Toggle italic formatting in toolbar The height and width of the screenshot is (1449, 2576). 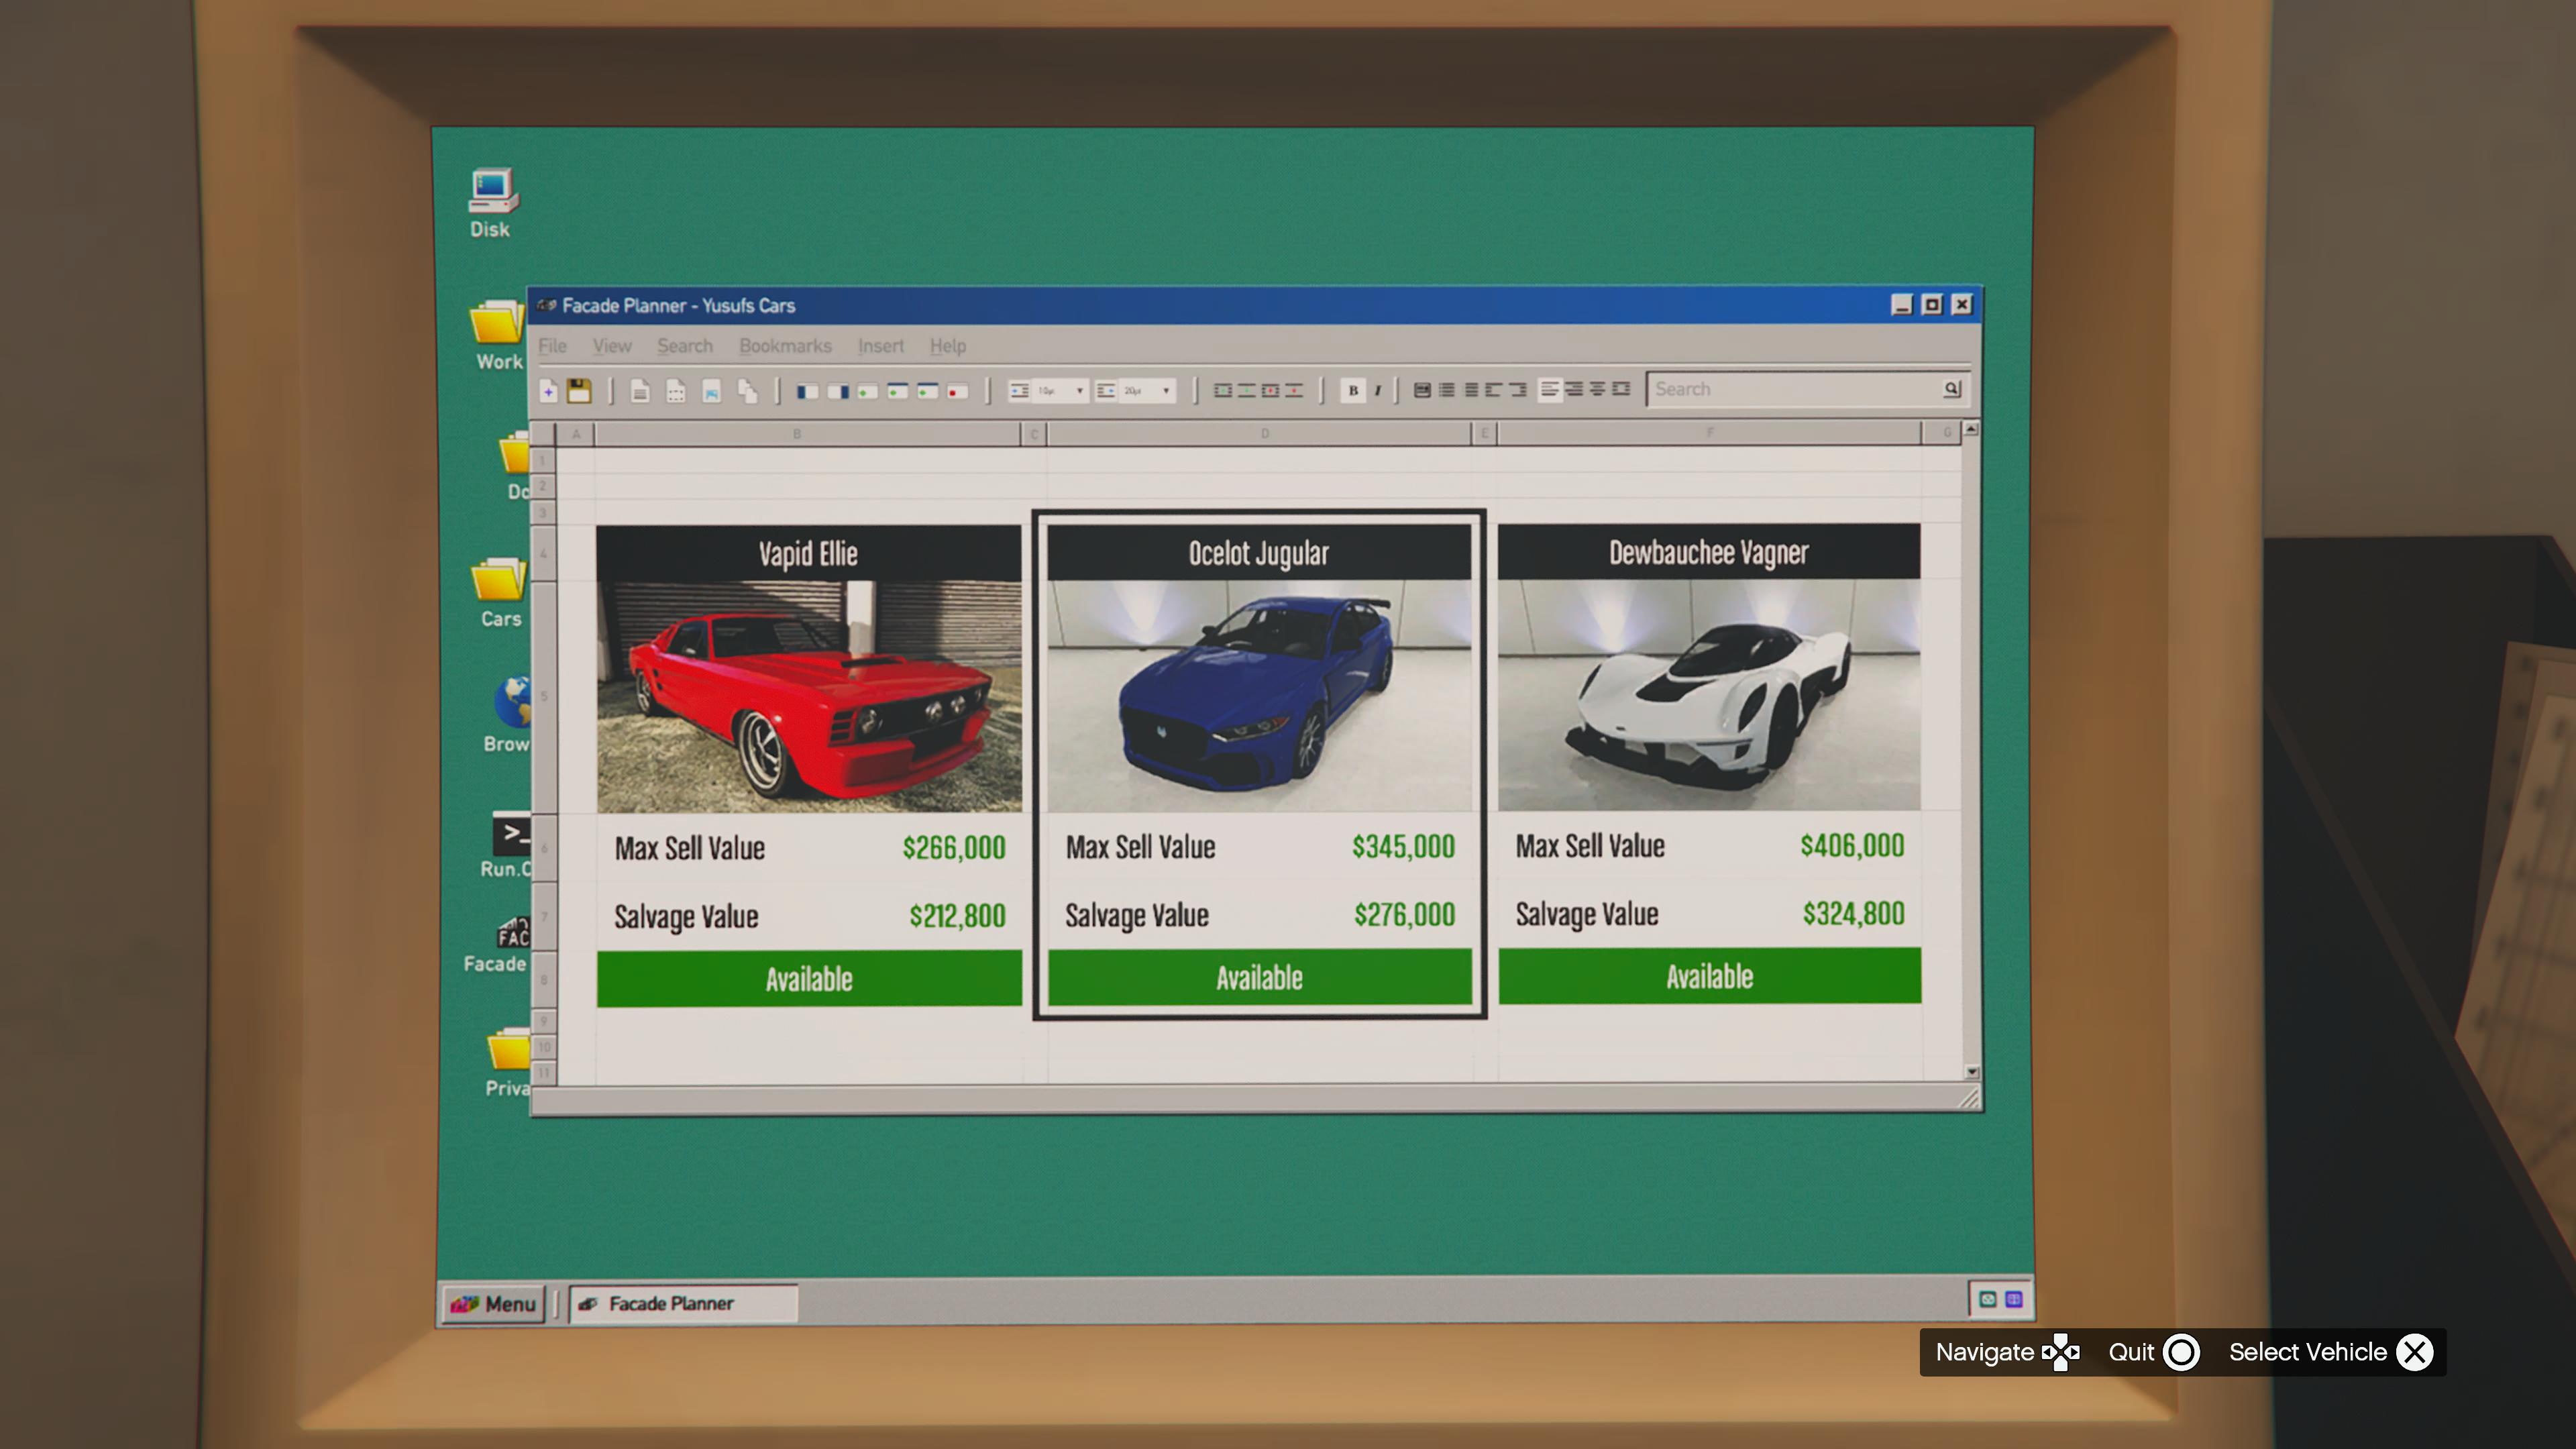coord(1378,390)
